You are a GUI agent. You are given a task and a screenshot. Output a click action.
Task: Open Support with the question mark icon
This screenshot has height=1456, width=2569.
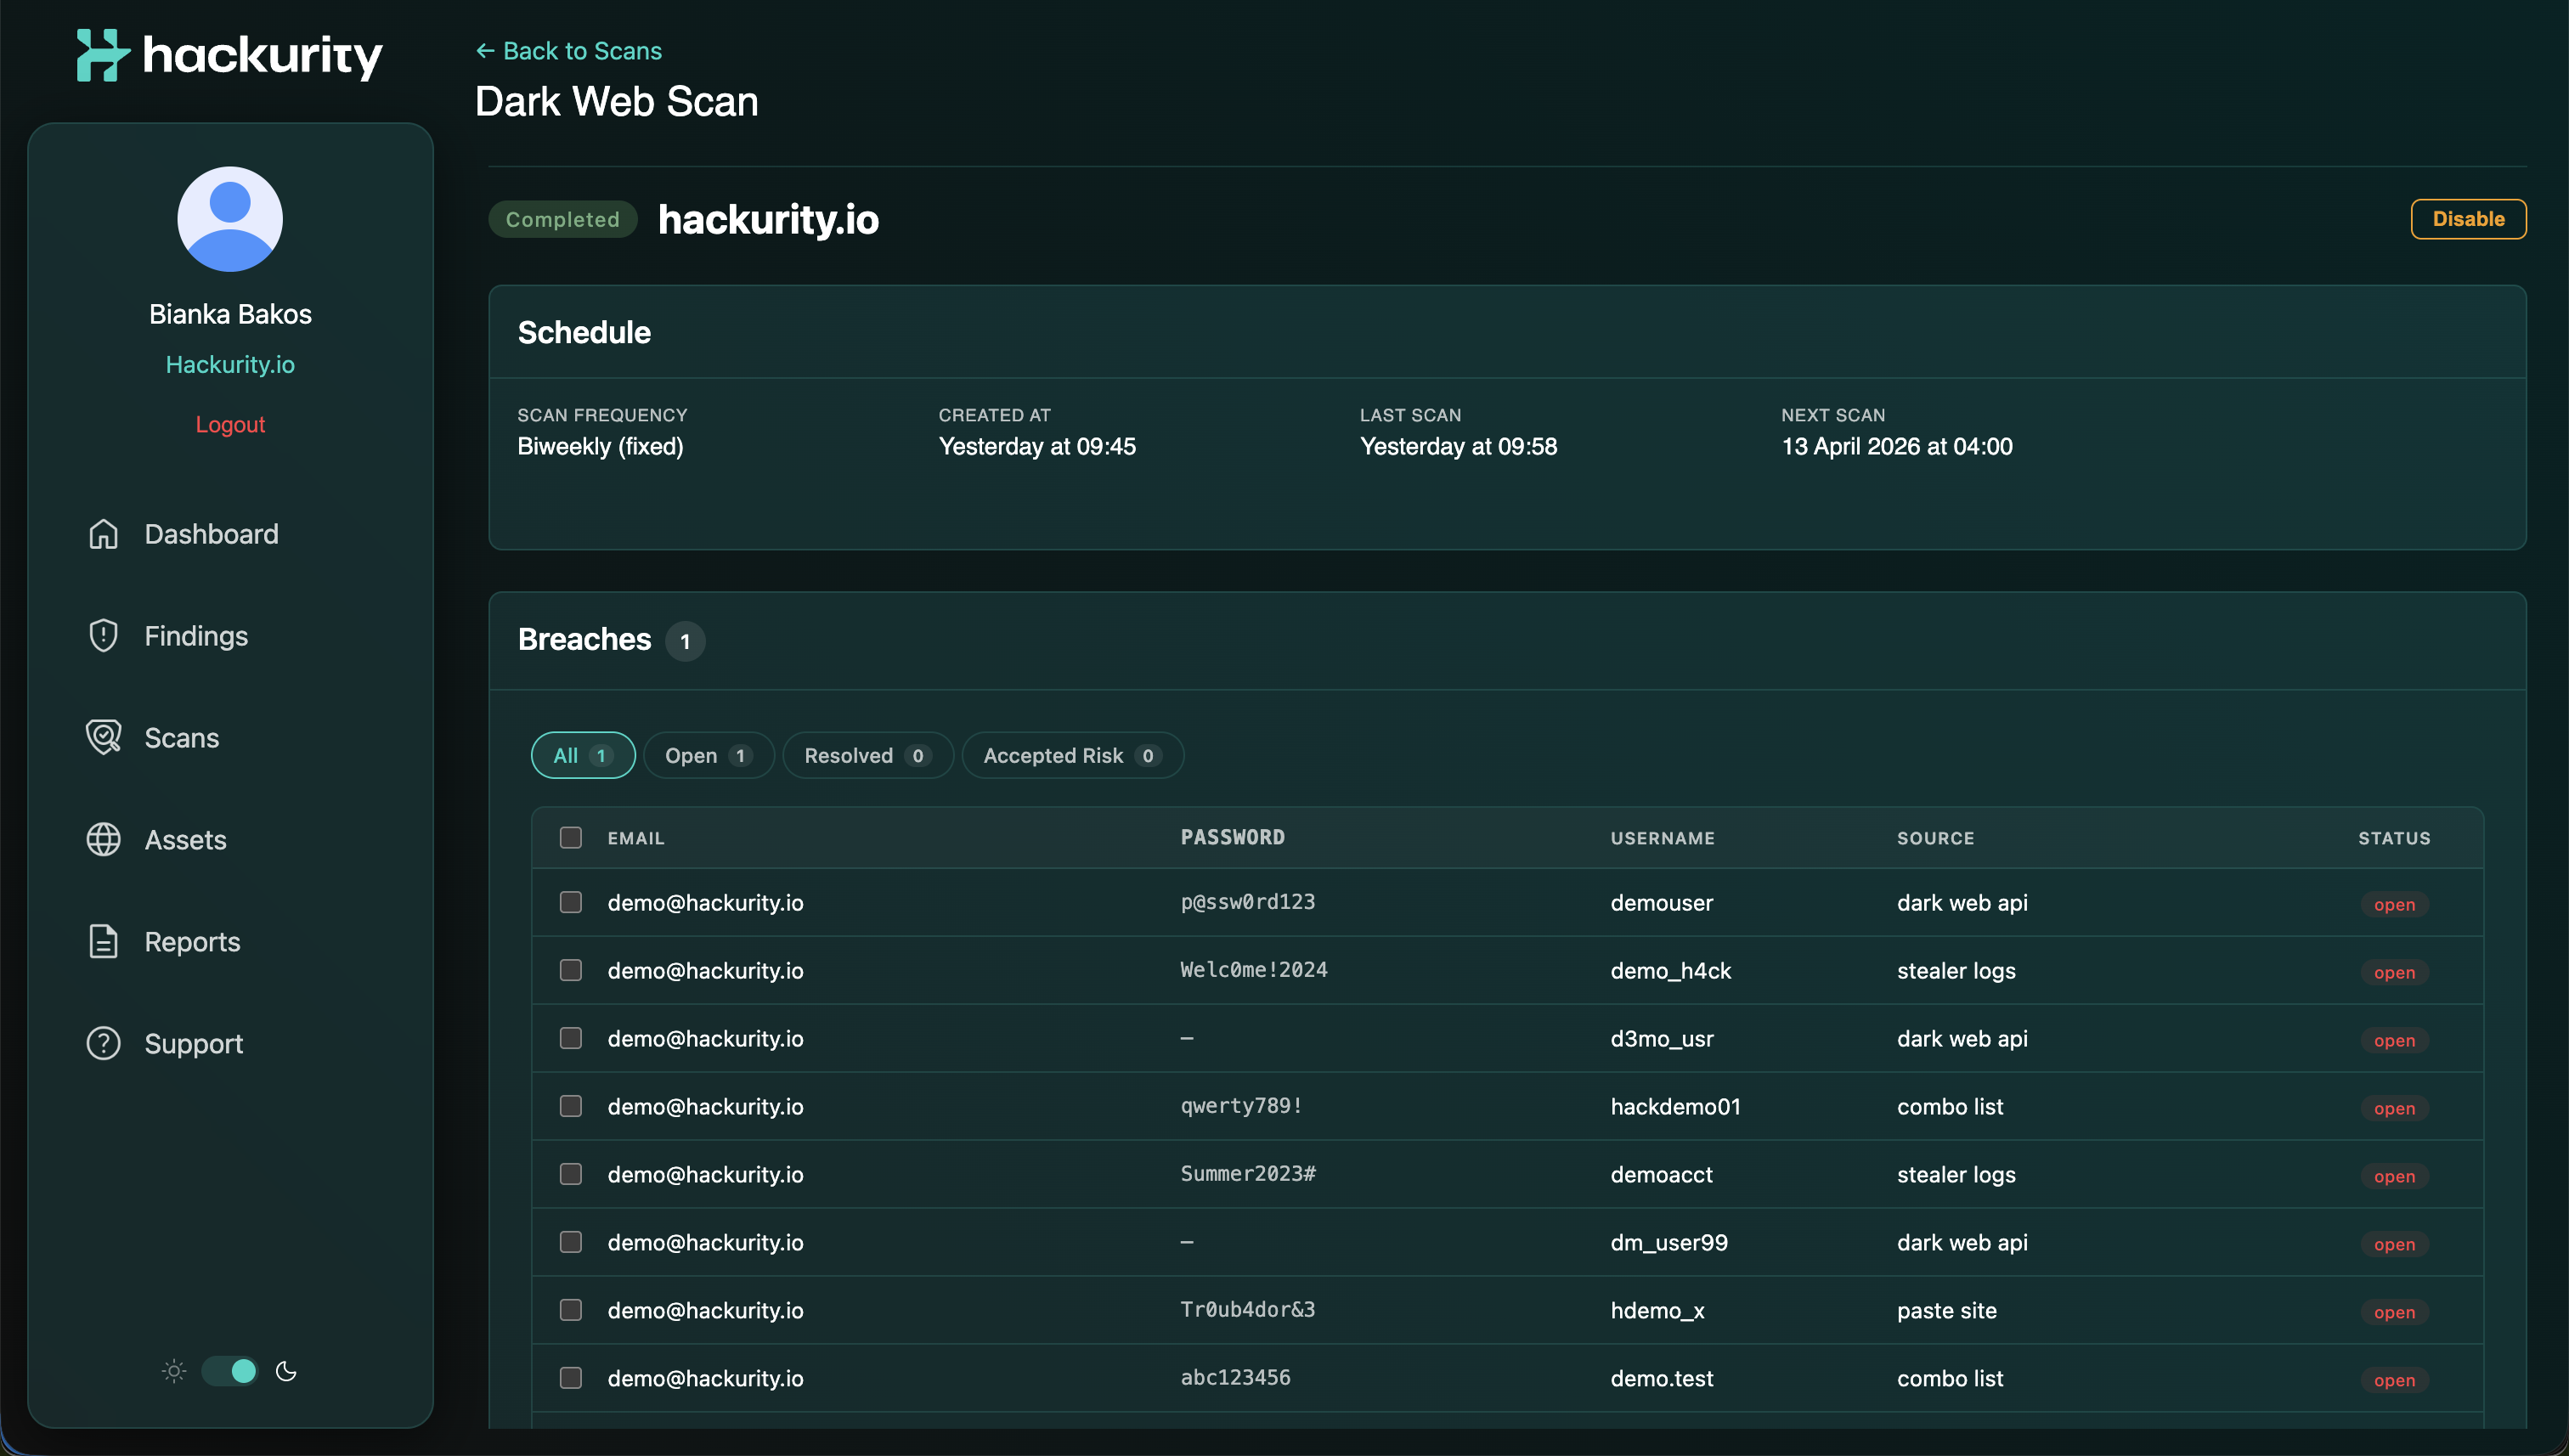(x=104, y=1043)
